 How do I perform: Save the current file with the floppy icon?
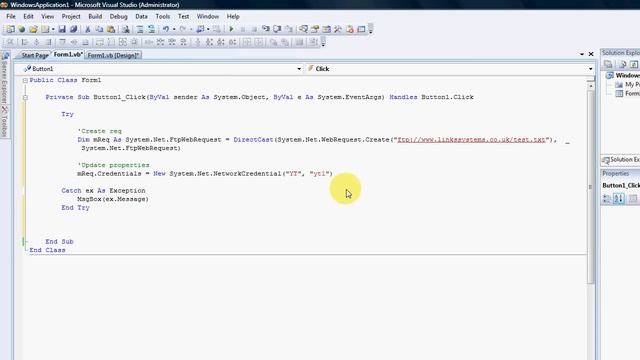pyautogui.click(x=62, y=29)
